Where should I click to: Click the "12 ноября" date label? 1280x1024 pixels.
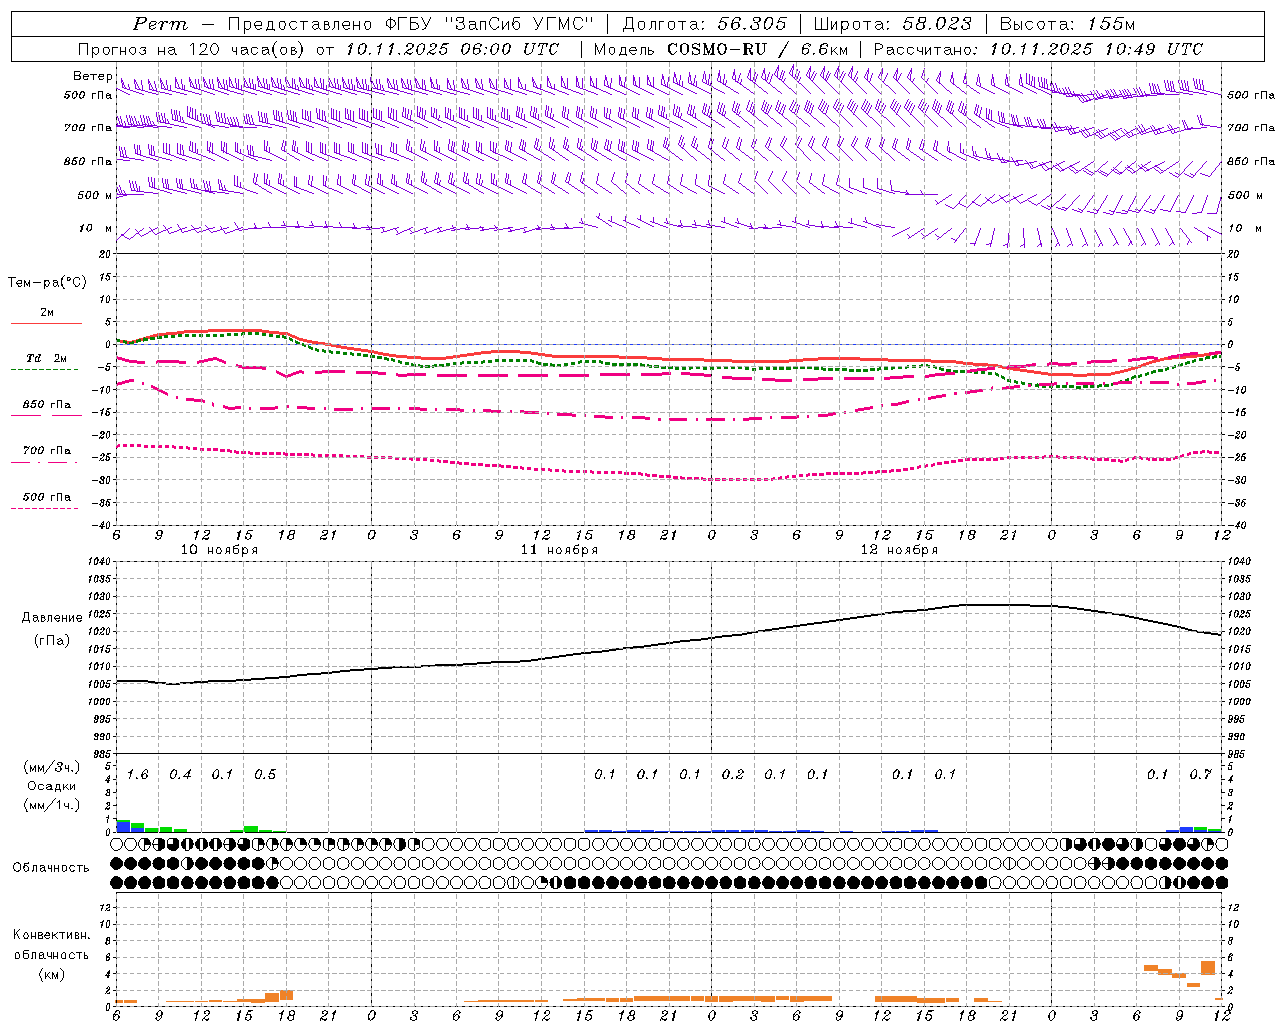click(899, 550)
